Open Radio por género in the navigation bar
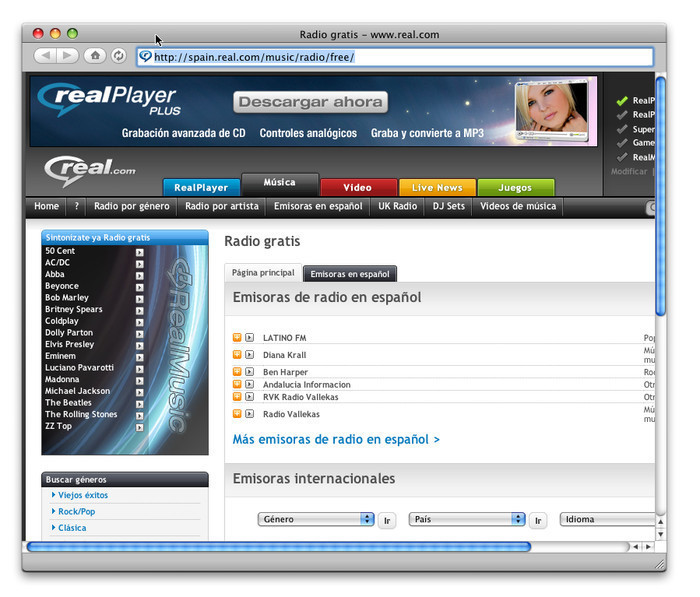 click(x=132, y=206)
